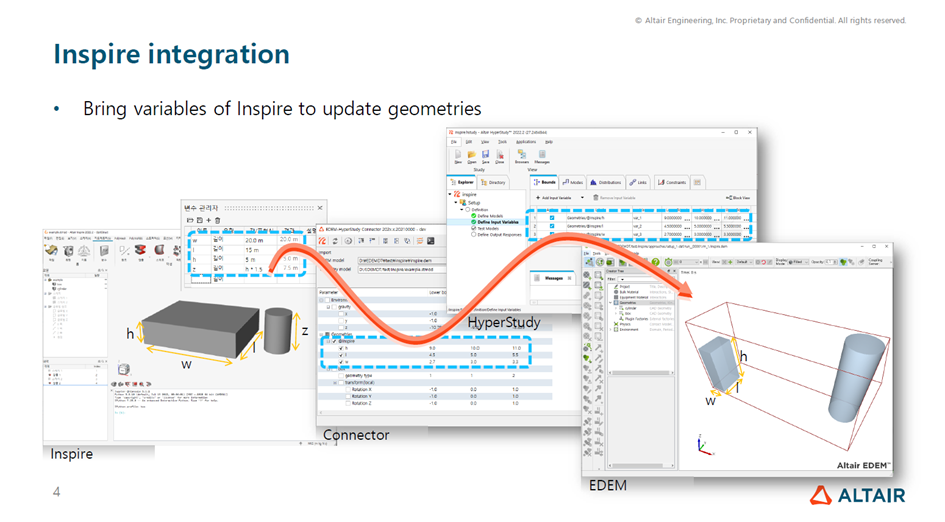The height and width of the screenshot is (522, 945).
Task: Click Block View in HyperStudy
Action: tap(738, 198)
